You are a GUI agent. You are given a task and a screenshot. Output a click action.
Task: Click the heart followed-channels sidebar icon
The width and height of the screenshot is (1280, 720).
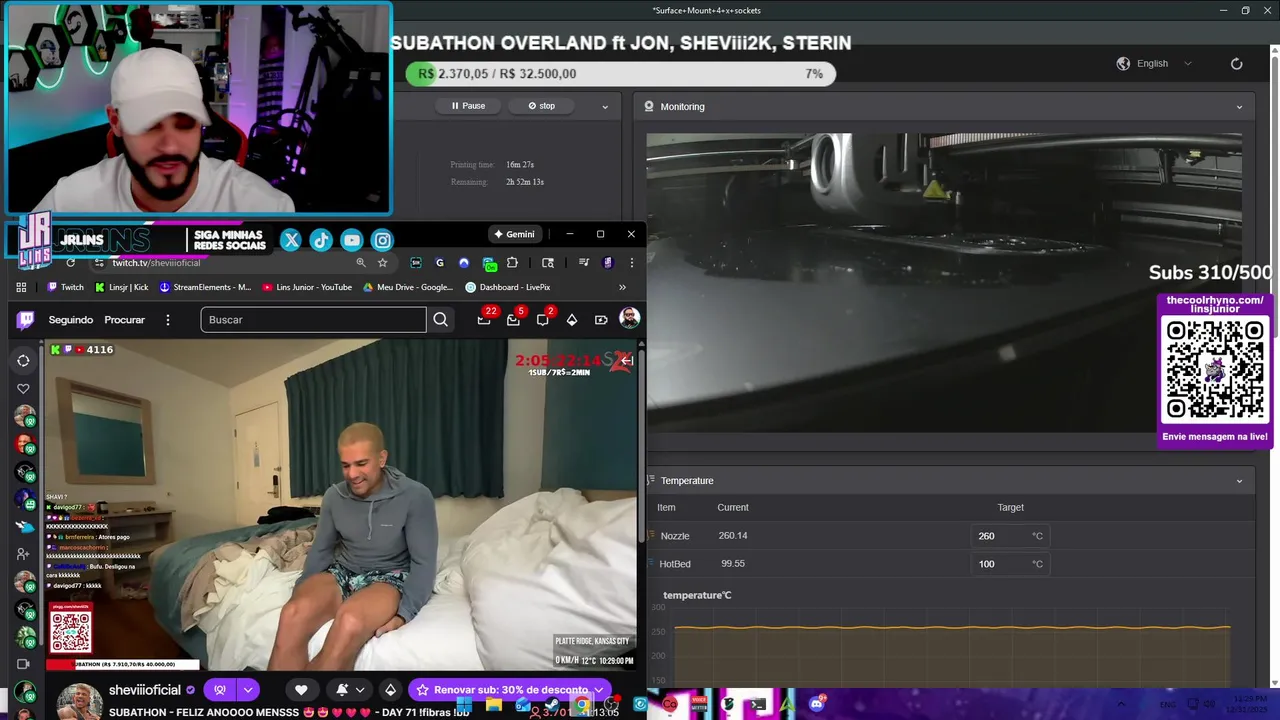[23, 389]
